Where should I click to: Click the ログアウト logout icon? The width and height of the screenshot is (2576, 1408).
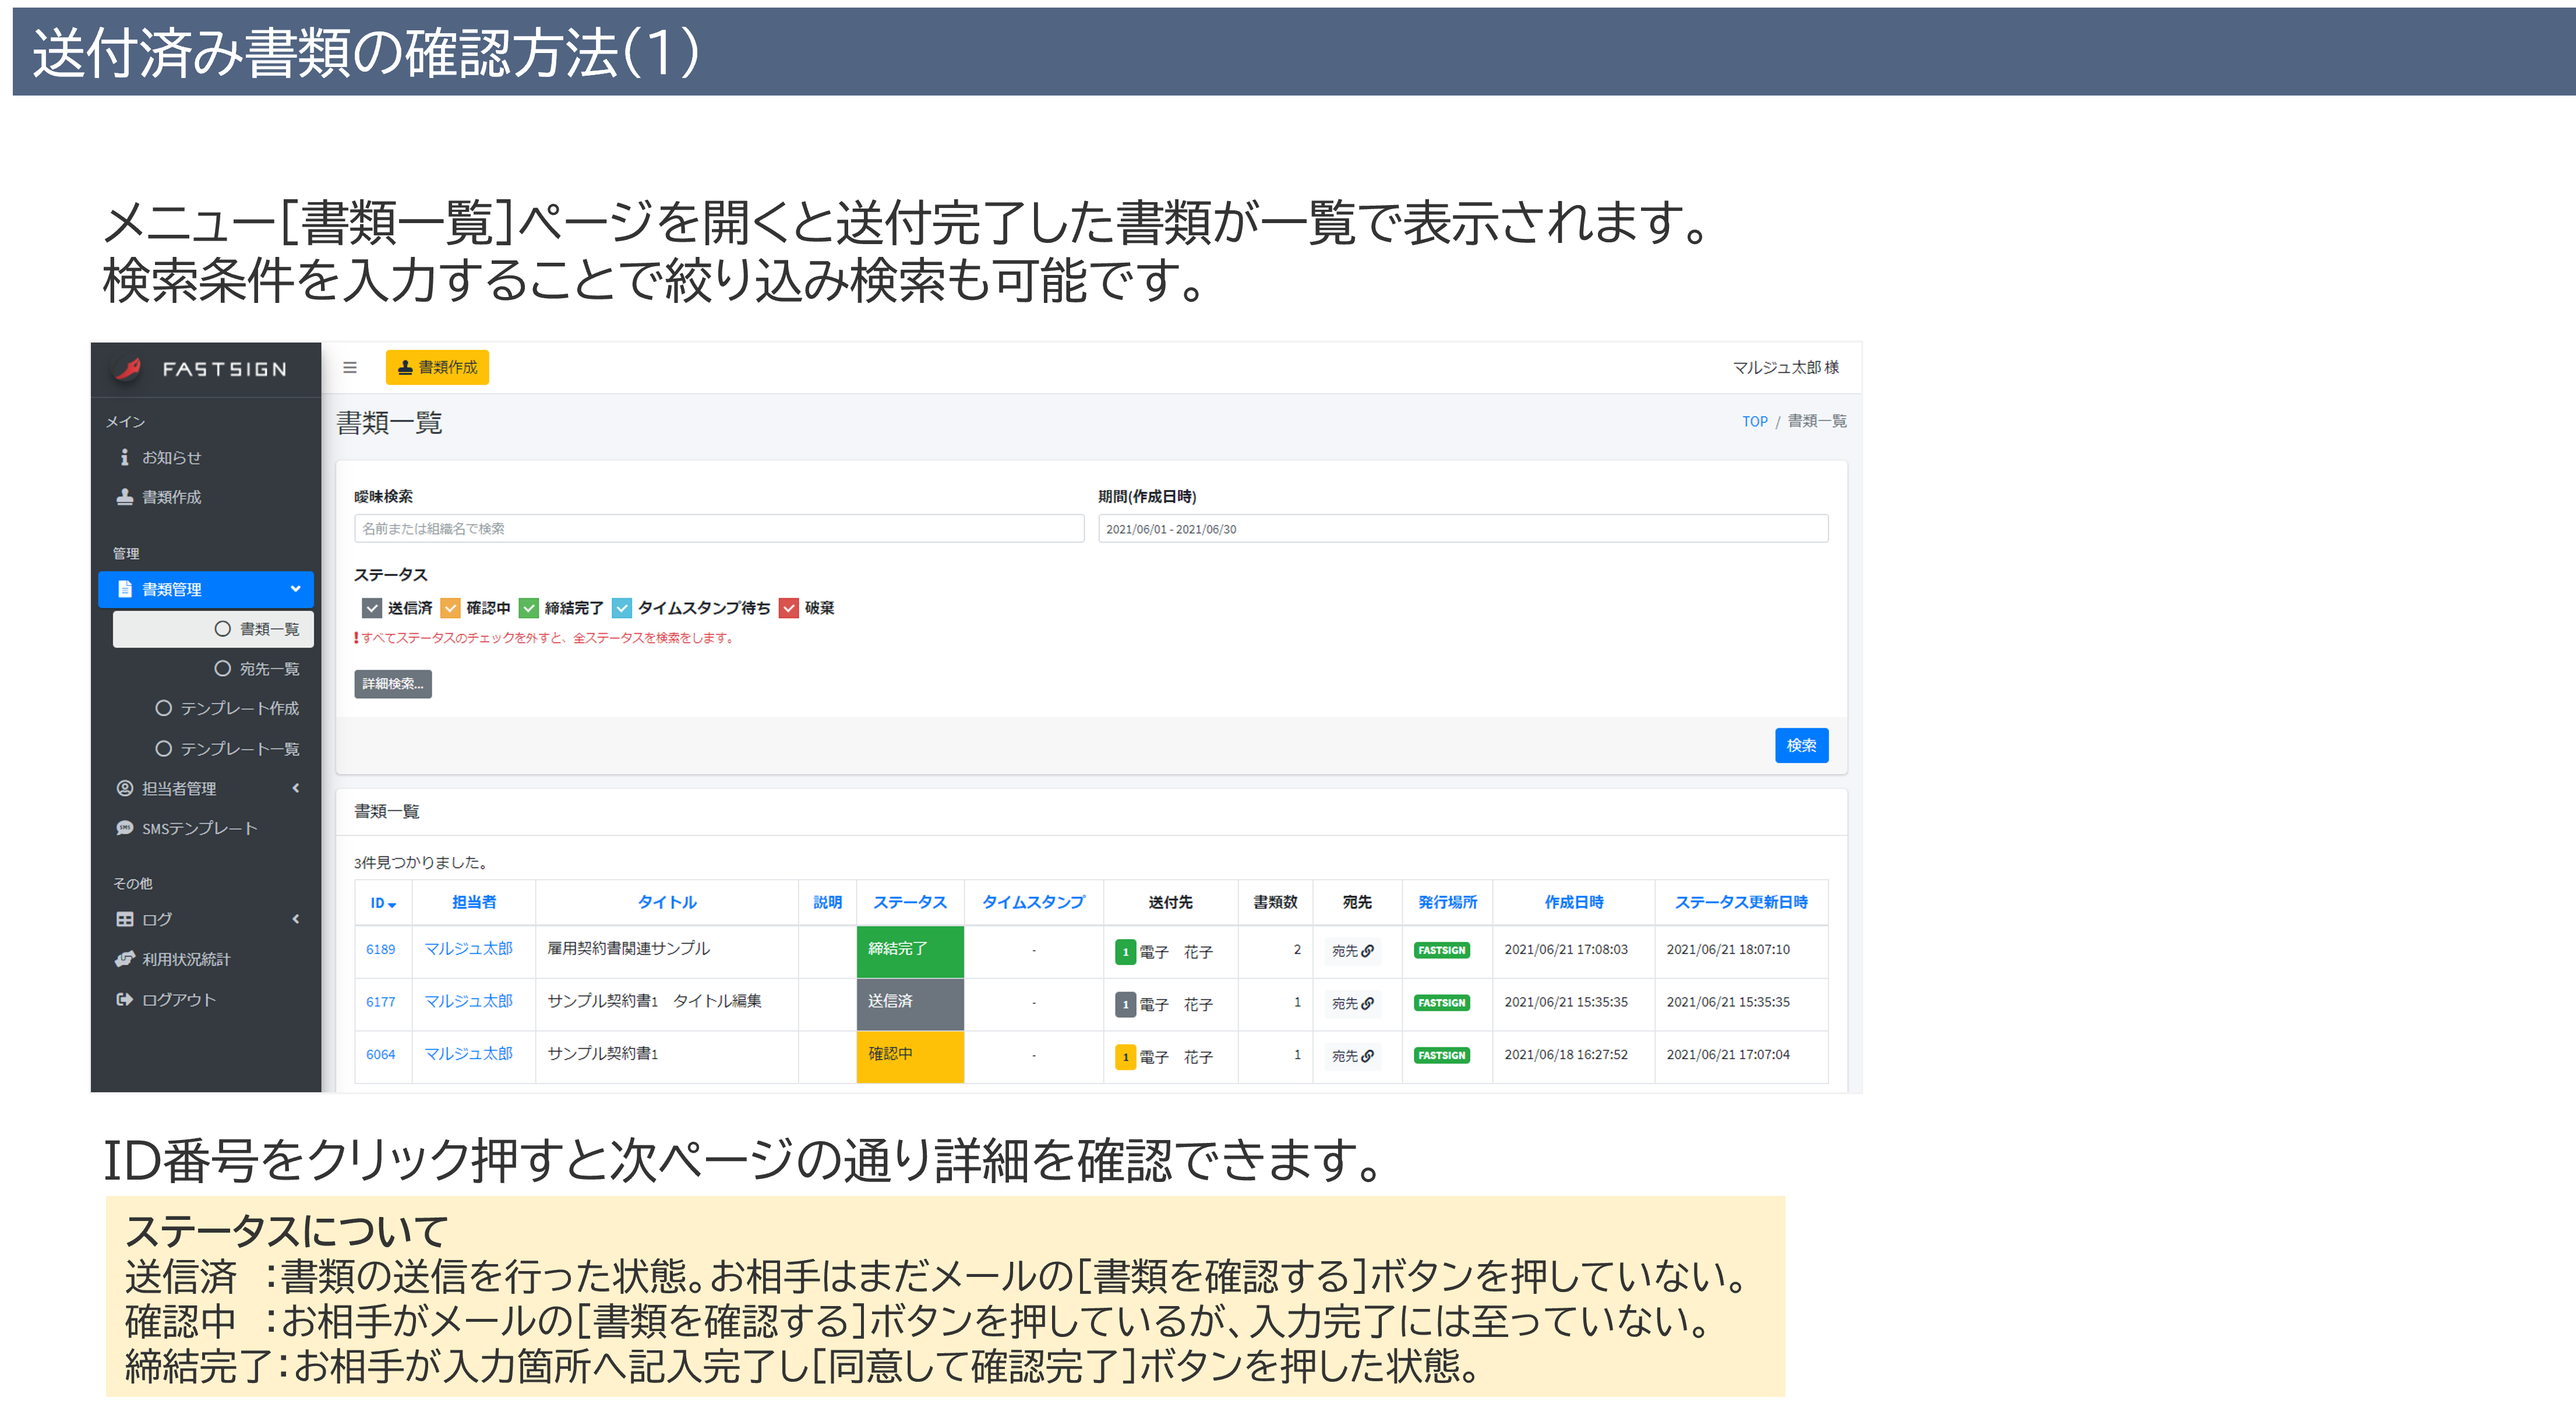[x=125, y=999]
